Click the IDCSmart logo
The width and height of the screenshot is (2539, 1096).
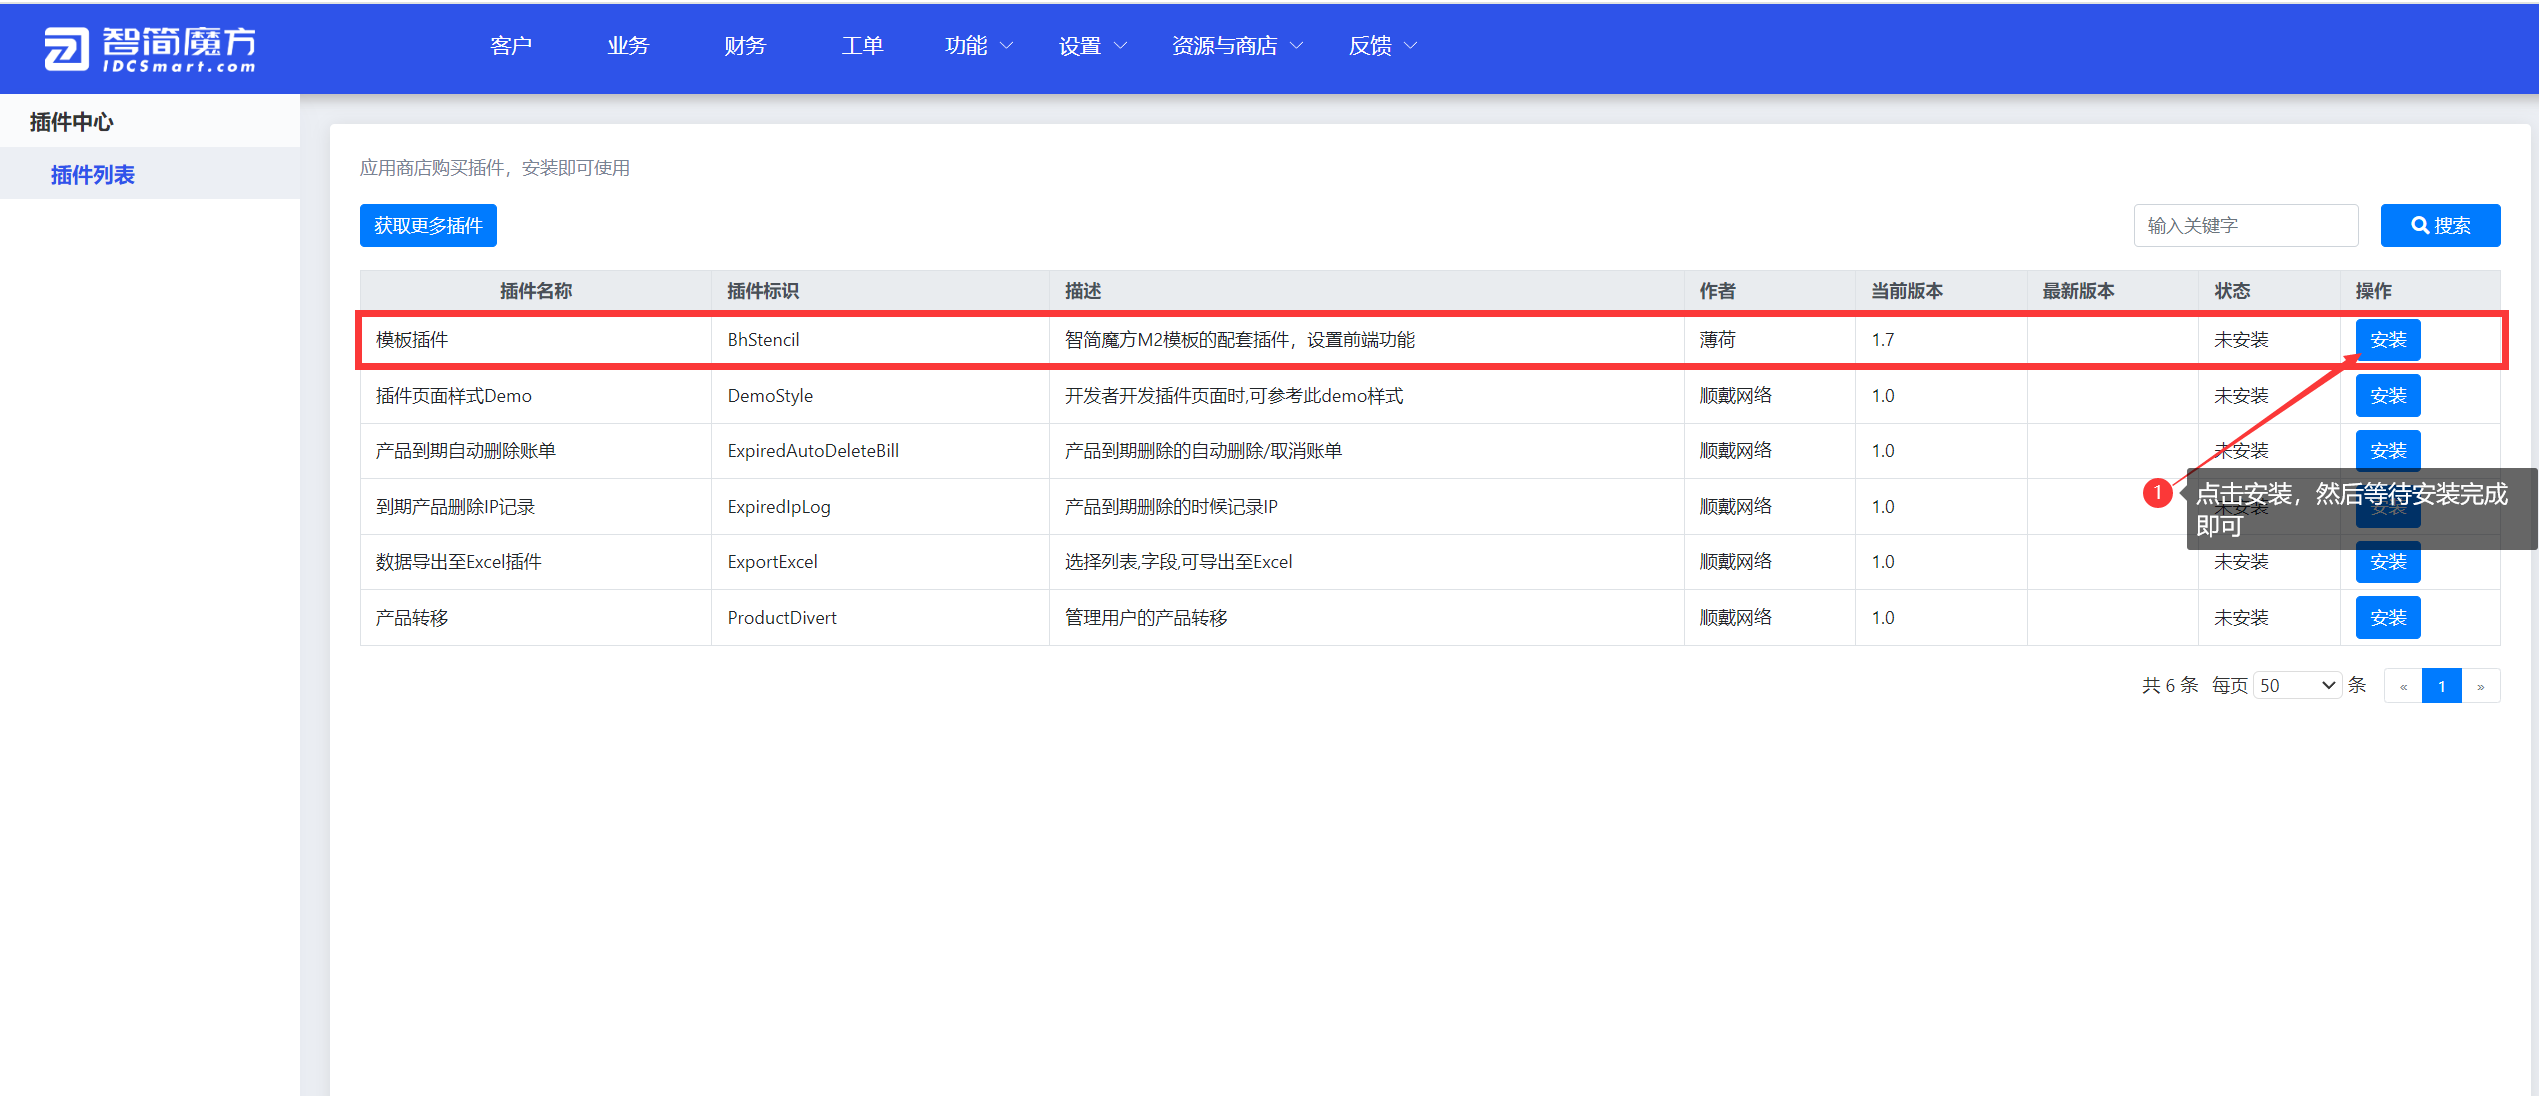pyautogui.click(x=150, y=48)
